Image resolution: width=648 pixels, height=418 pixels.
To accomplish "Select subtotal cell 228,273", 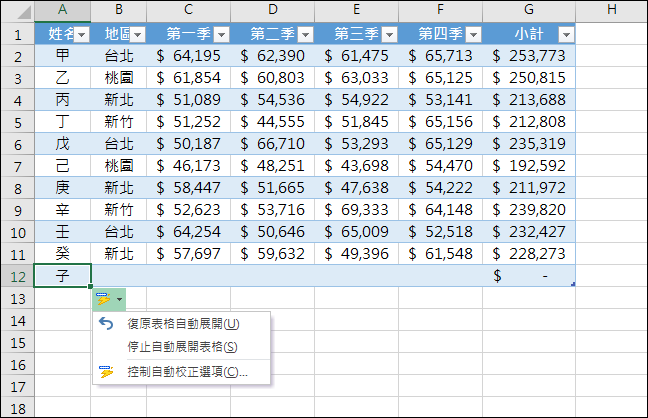I will point(529,253).
